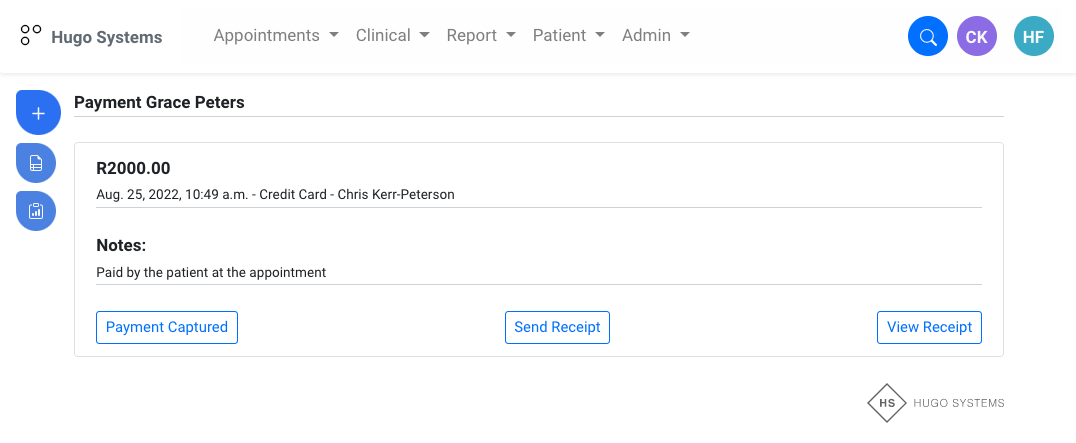Click the R2000.00 payment amount

133,169
